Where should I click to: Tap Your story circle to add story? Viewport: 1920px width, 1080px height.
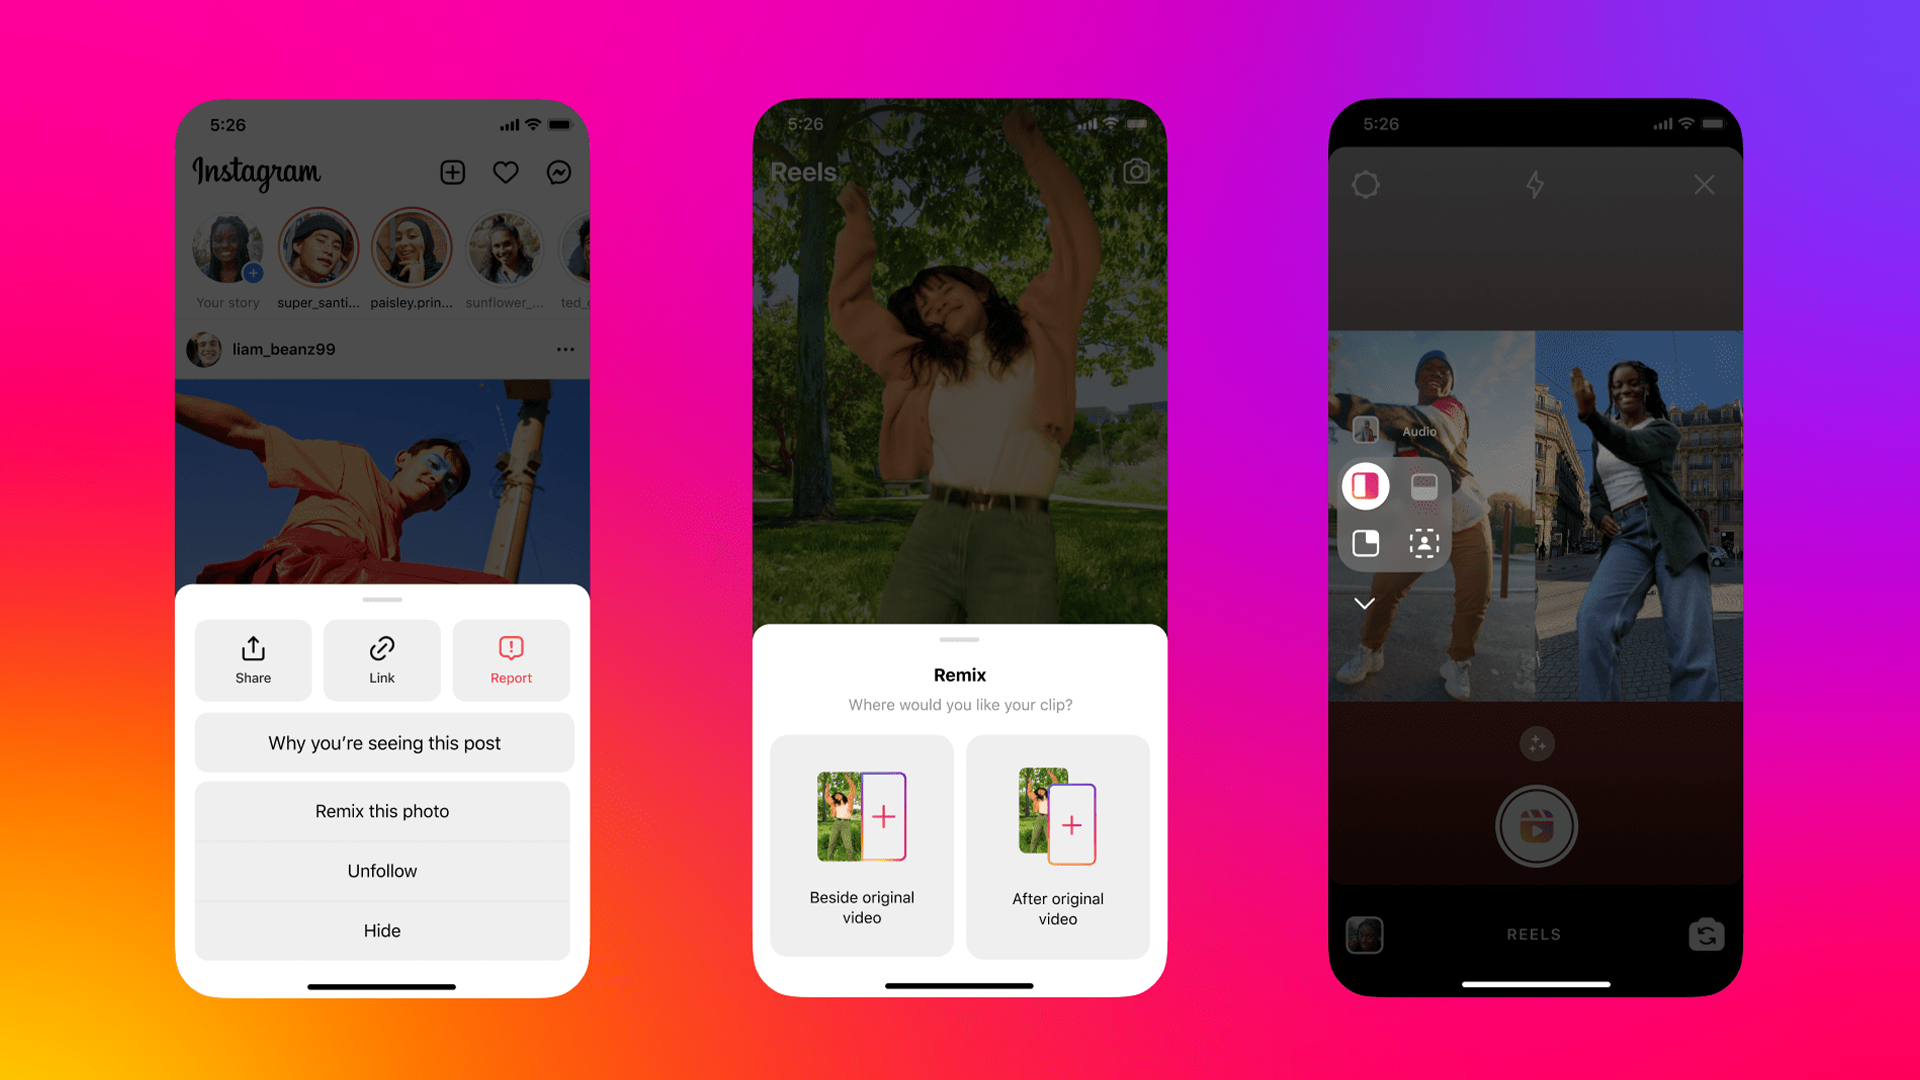pos(227,253)
